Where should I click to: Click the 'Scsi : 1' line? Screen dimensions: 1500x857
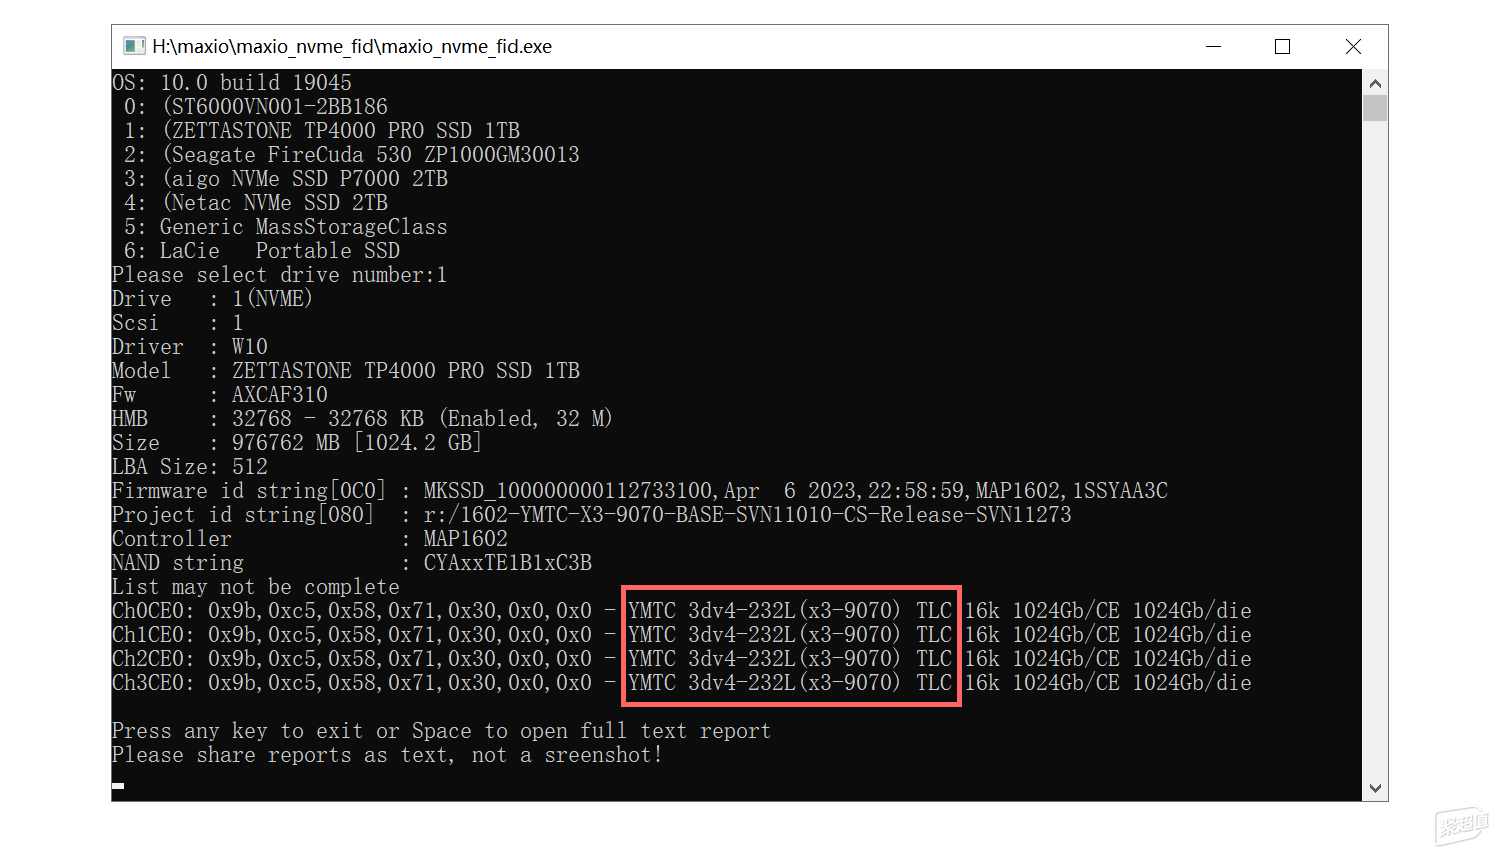[x=177, y=323]
